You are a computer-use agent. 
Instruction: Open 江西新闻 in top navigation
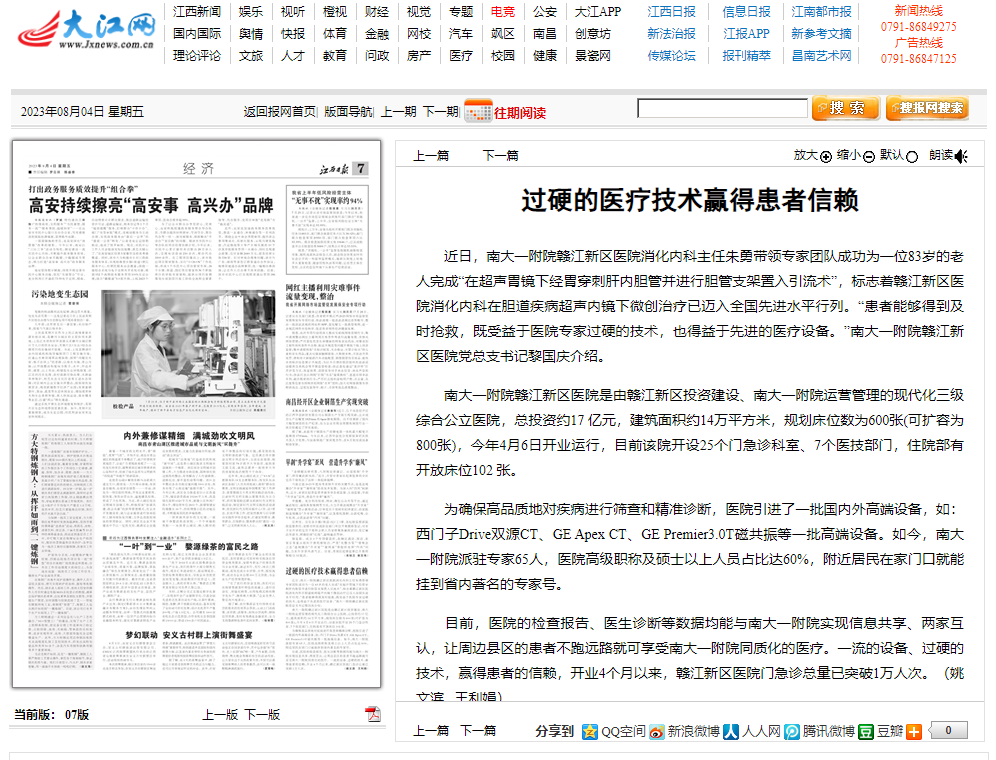click(x=196, y=12)
